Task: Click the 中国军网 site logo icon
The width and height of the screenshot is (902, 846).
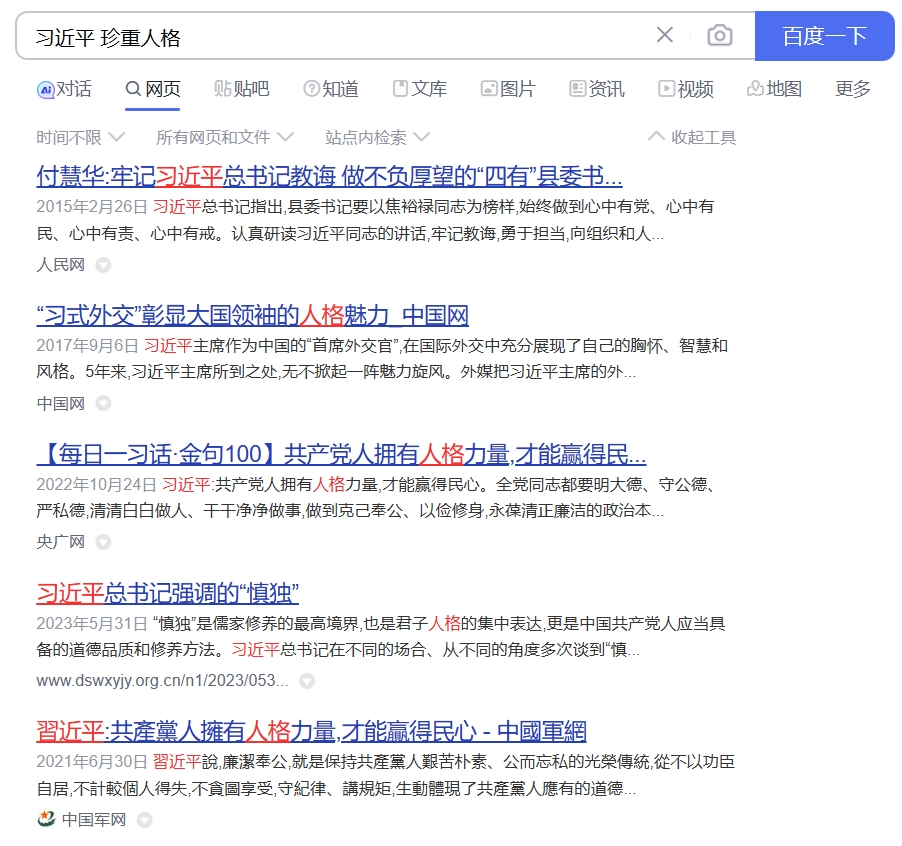Action: click(46, 818)
